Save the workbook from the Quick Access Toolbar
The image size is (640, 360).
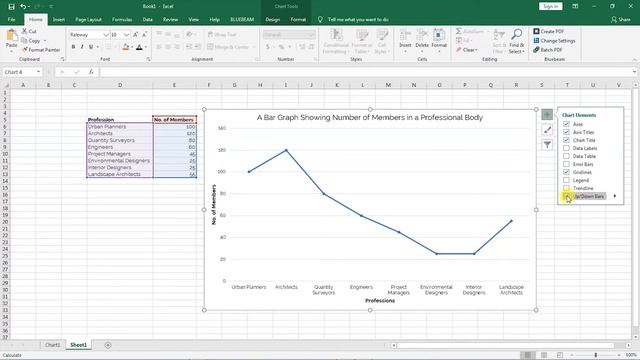(x=11, y=7)
